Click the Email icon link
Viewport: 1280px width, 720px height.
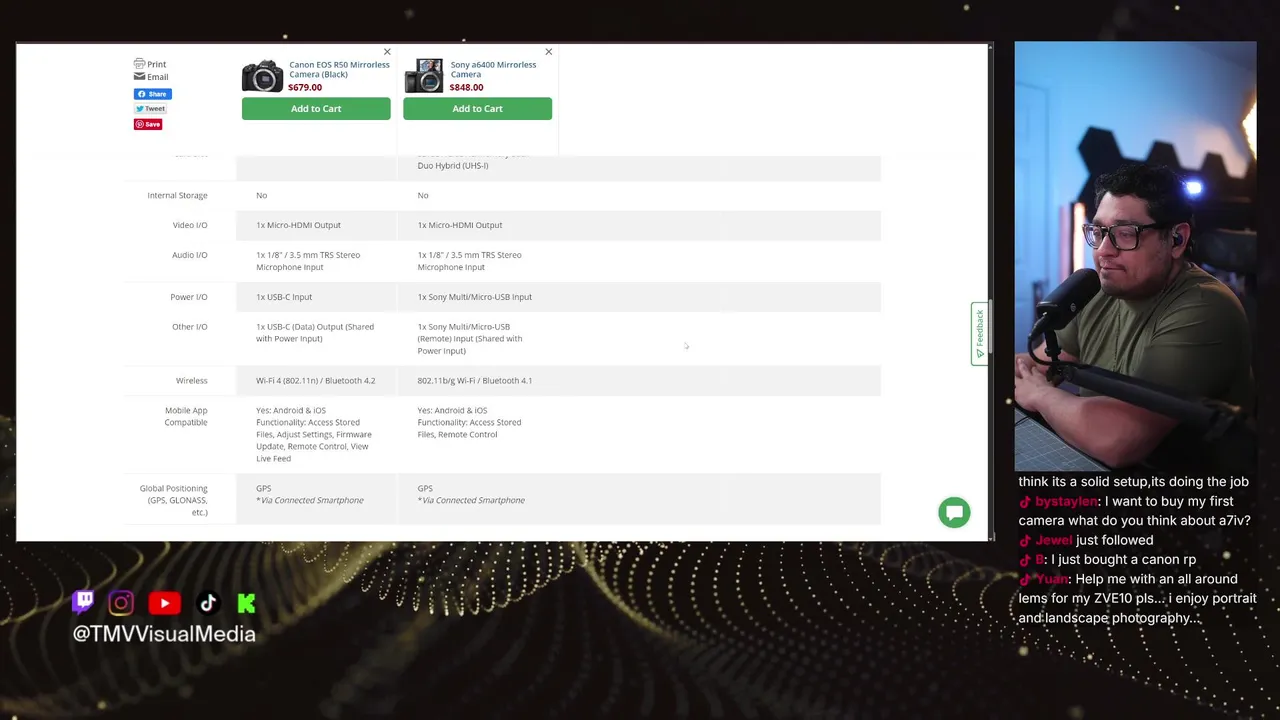click(151, 77)
